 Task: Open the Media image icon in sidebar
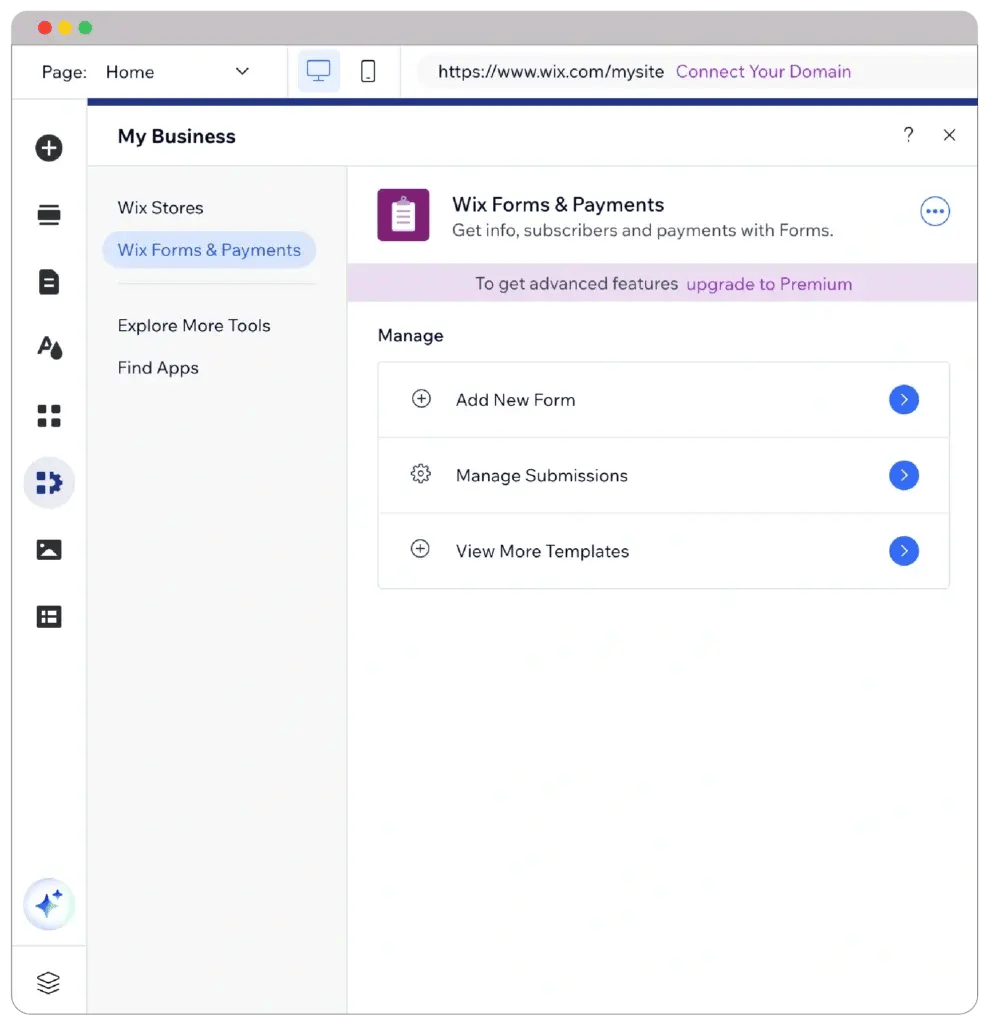pyautogui.click(x=49, y=549)
